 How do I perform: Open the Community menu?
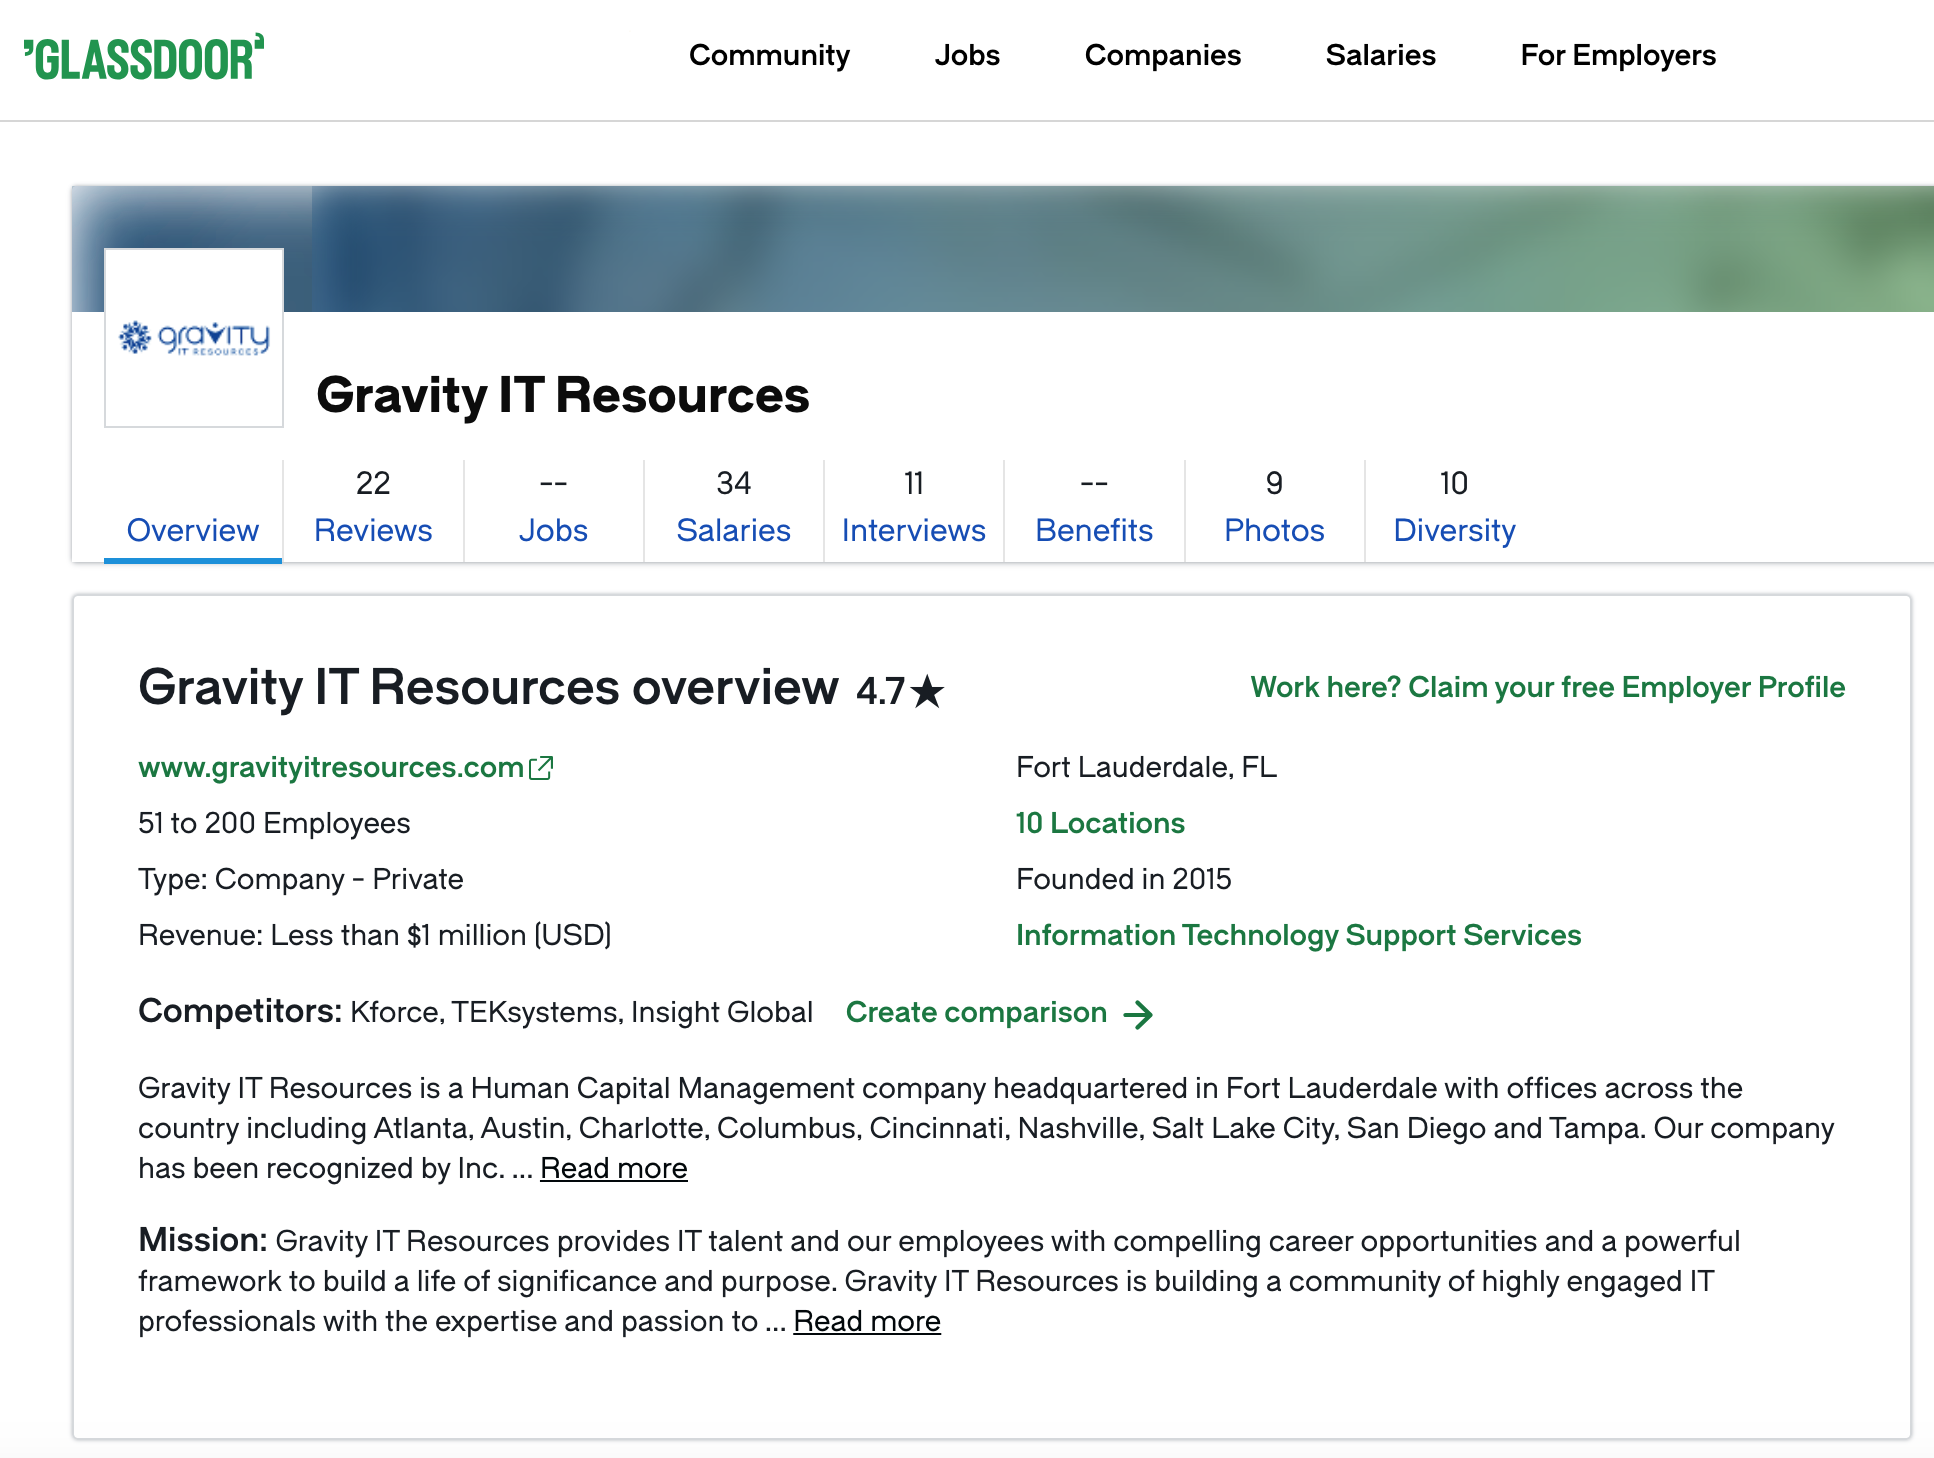point(769,55)
